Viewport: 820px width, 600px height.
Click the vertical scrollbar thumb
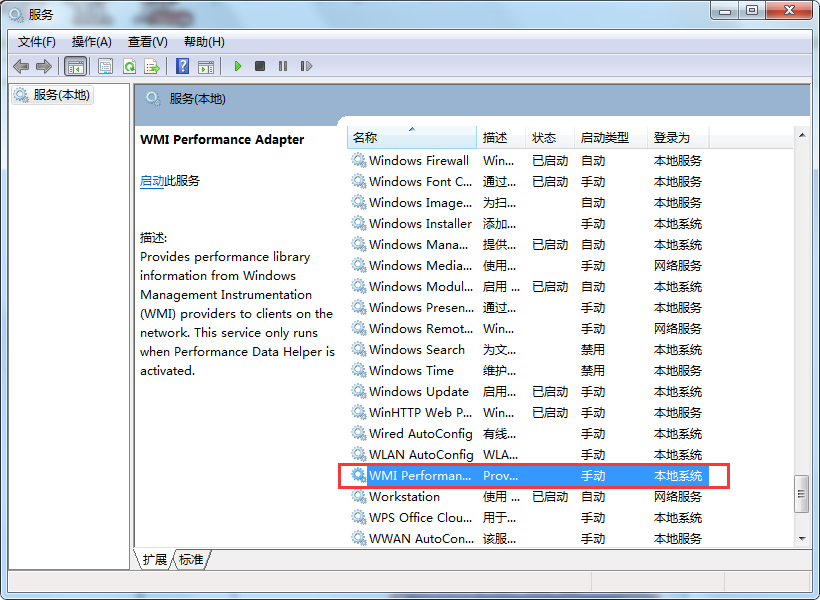click(x=802, y=494)
